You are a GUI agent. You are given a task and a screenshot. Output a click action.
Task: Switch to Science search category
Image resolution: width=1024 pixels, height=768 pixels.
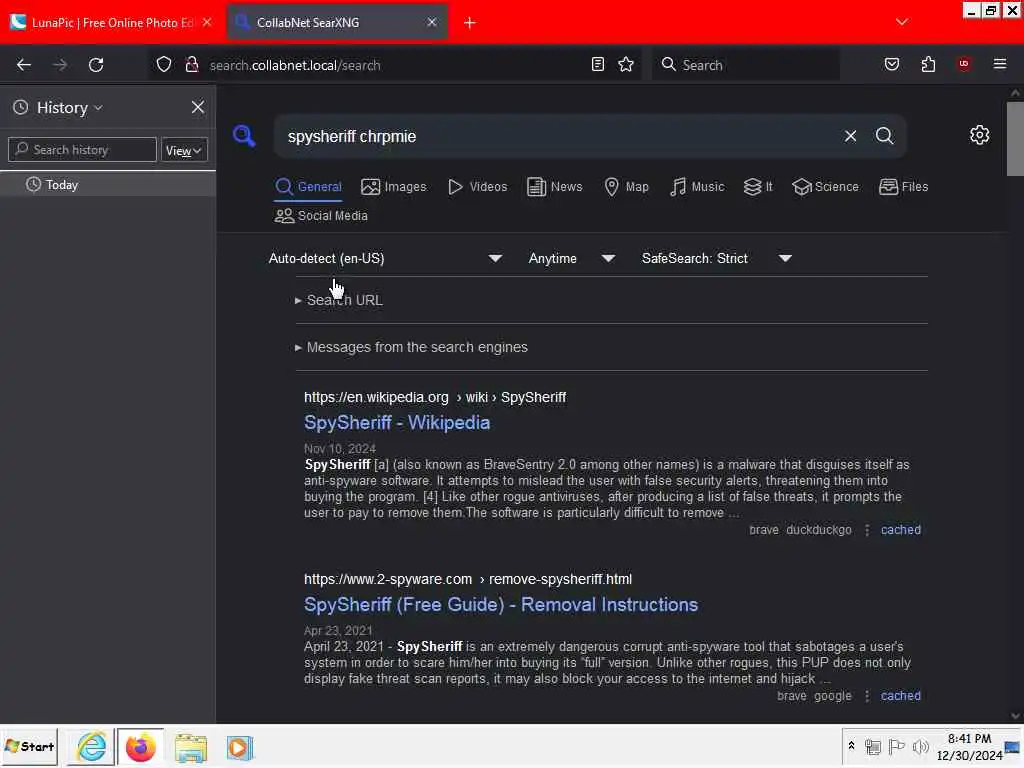click(x=825, y=187)
